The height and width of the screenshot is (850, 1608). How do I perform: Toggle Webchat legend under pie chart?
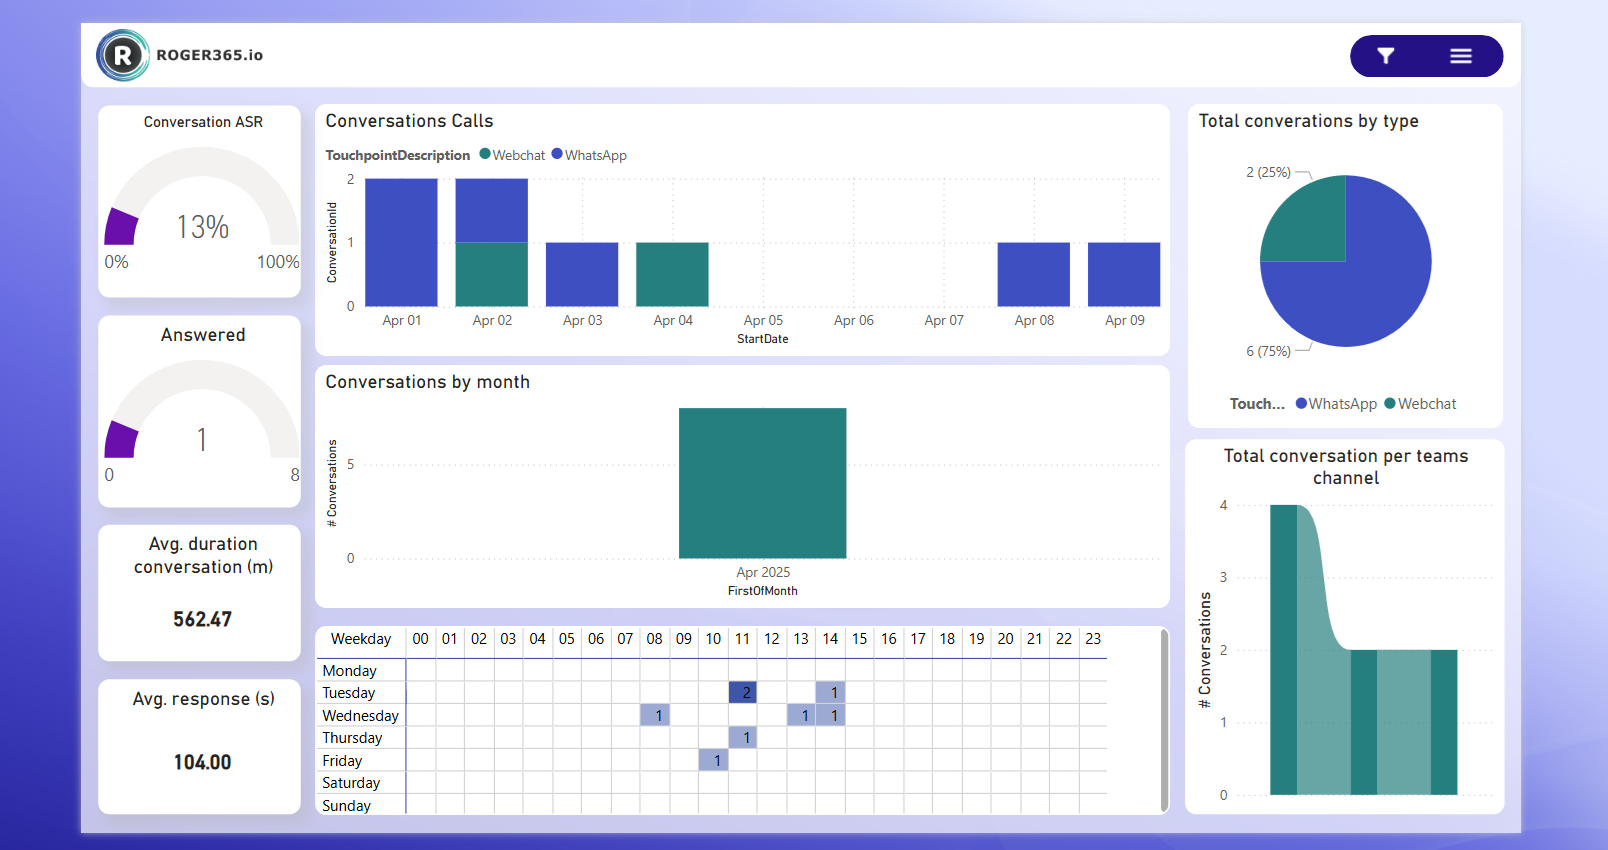[1420, 404]
